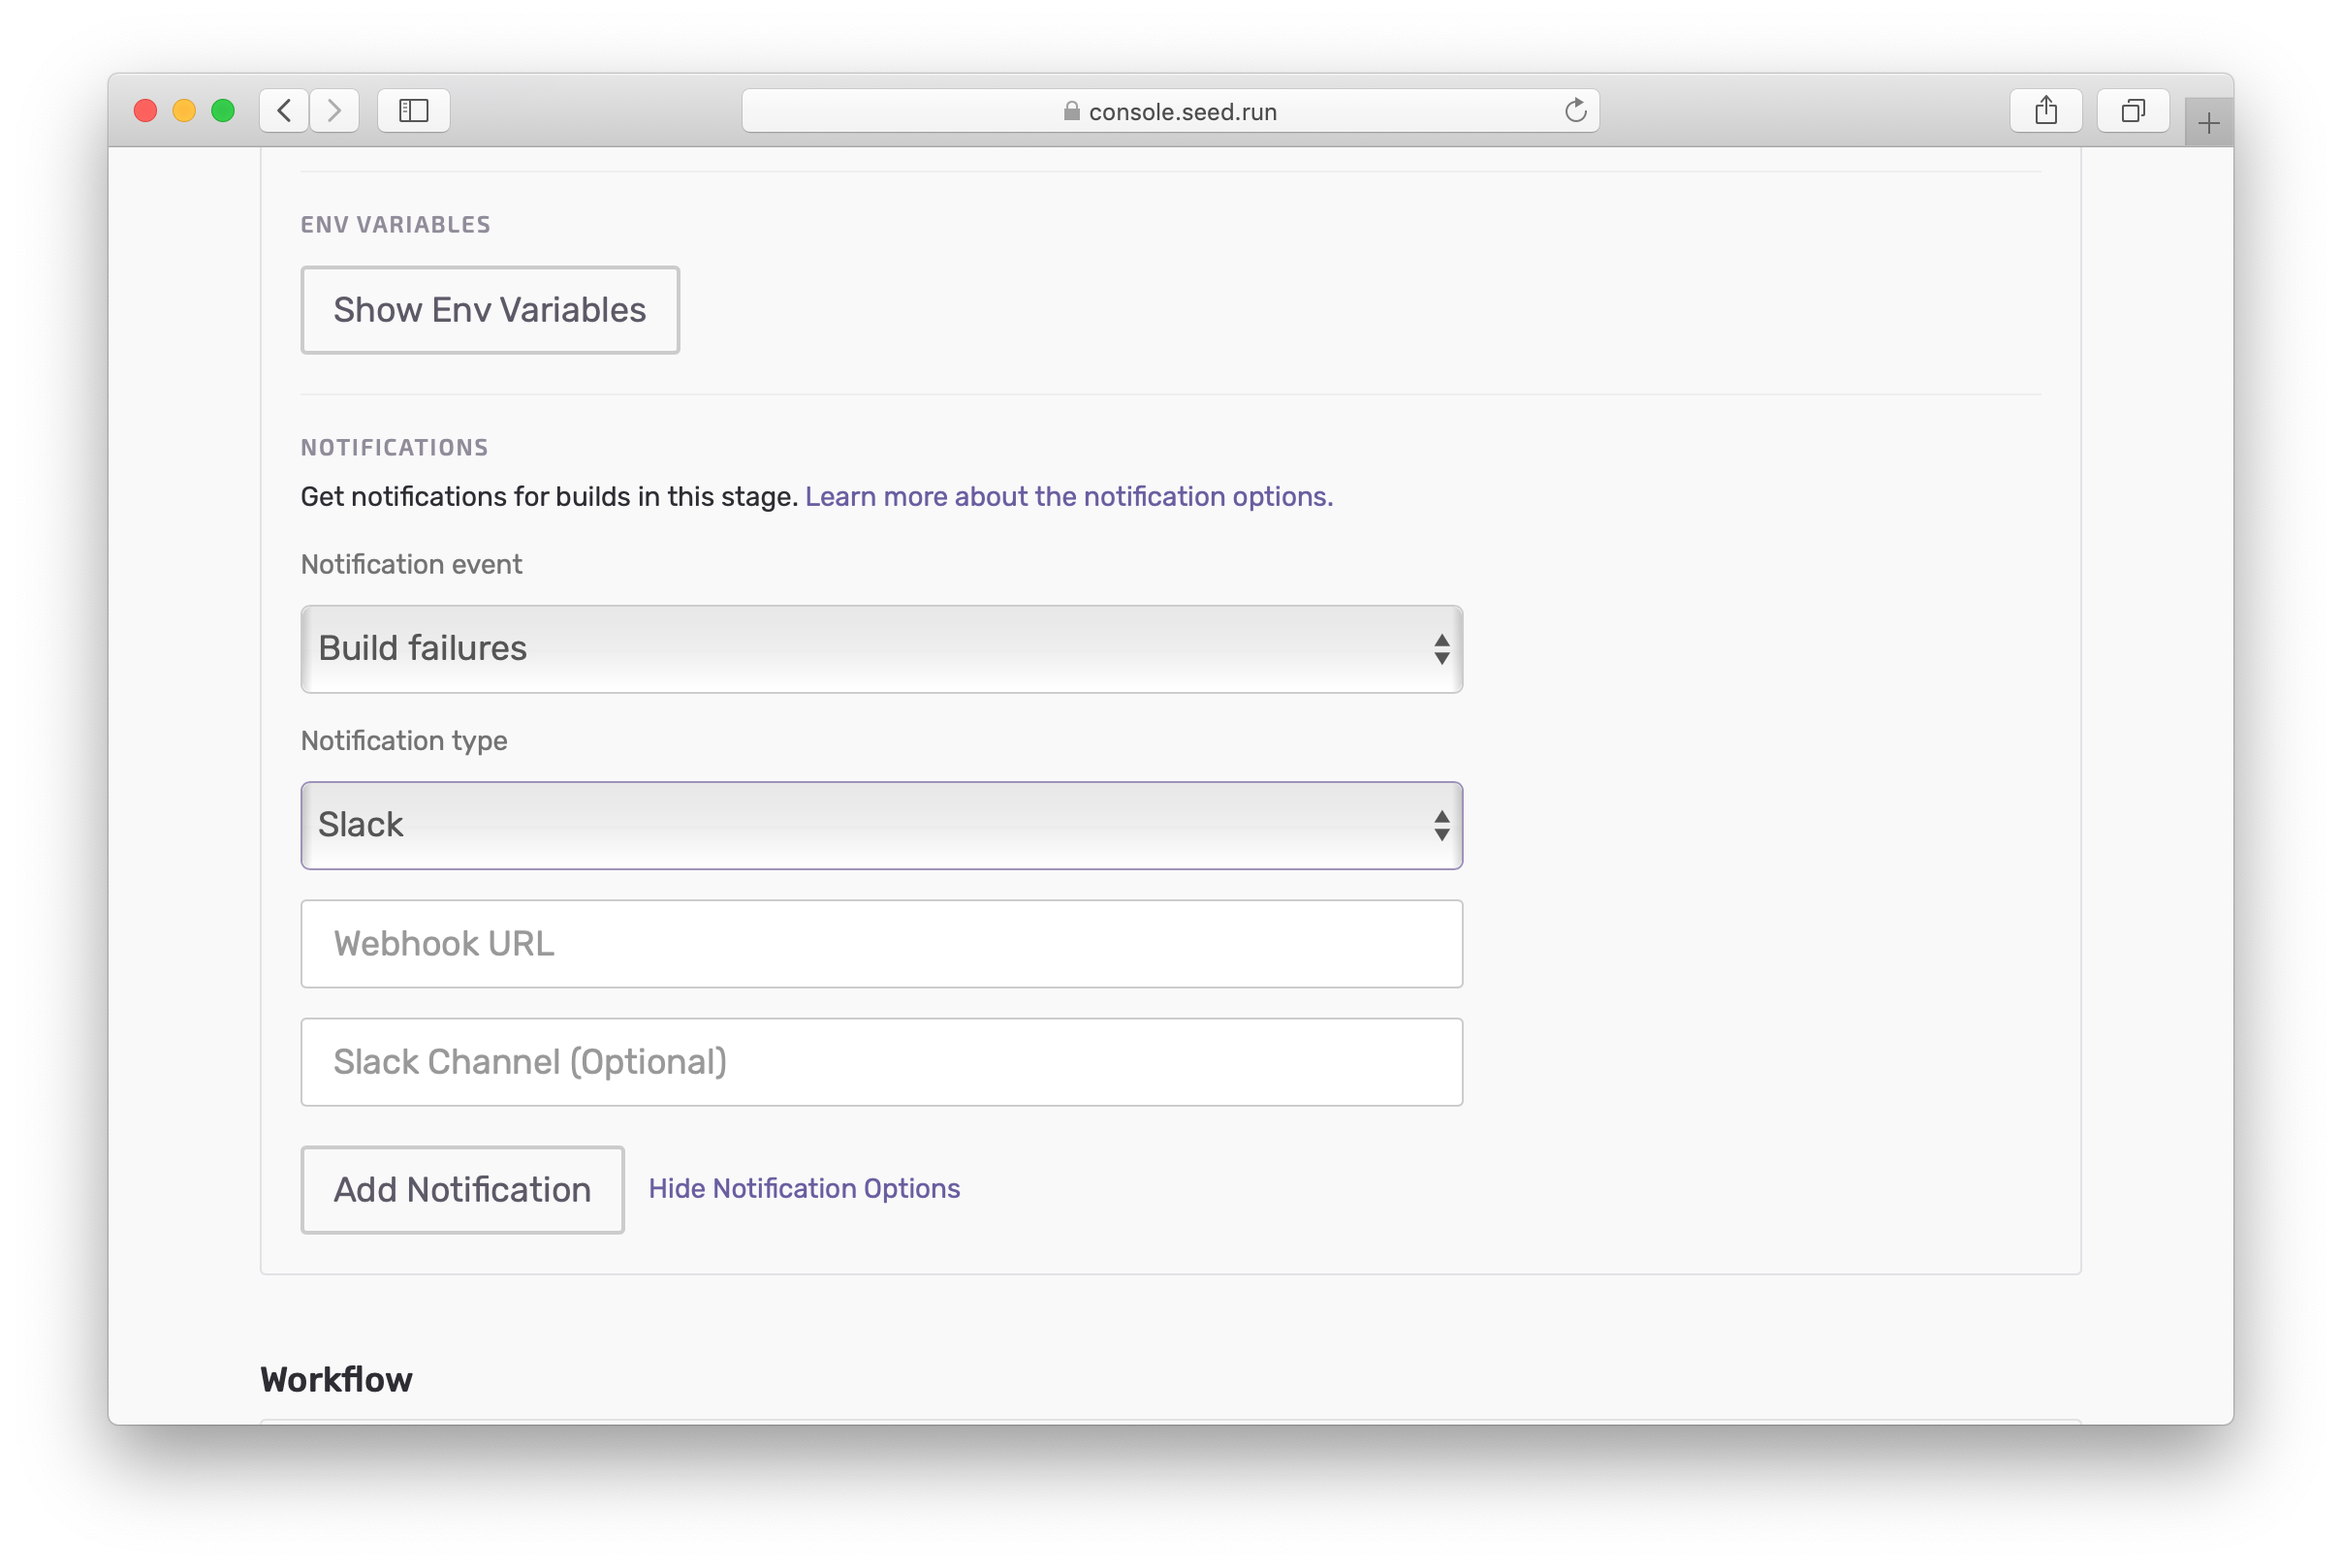
Task: Click the Add Notification button
Action: (460, 1188)
